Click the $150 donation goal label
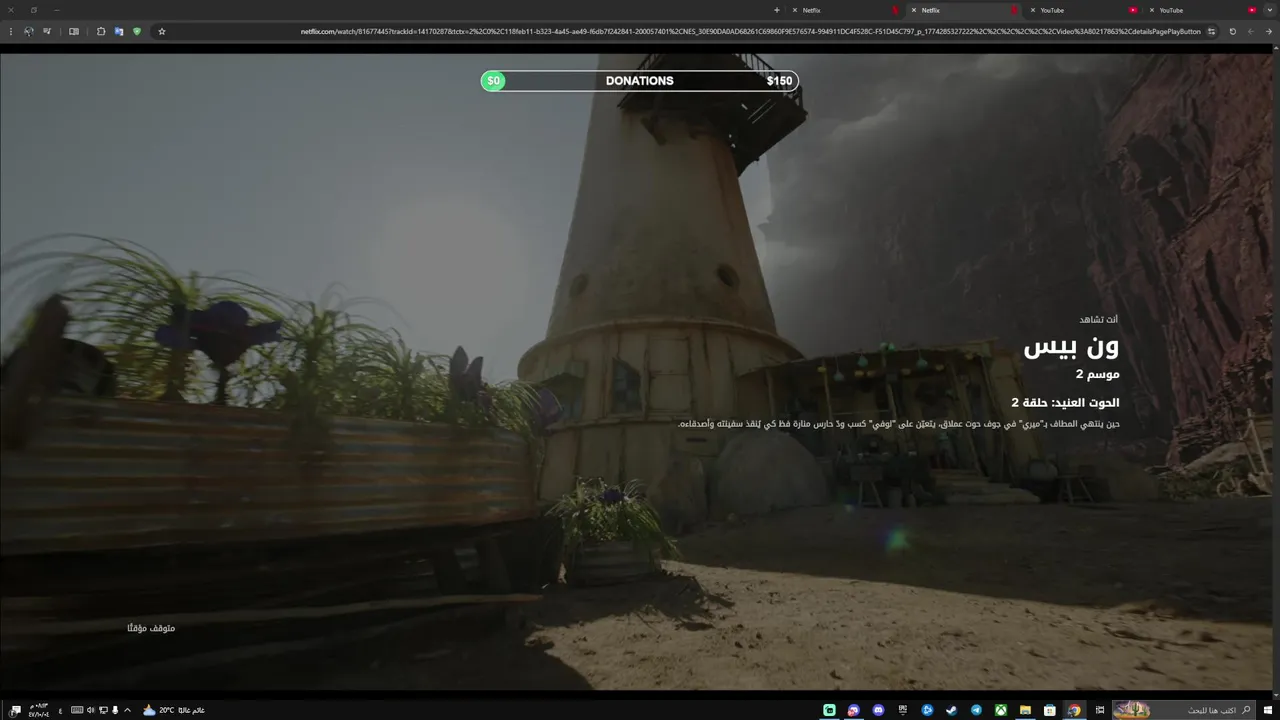The image size is (1280, 720). point(779,81)
